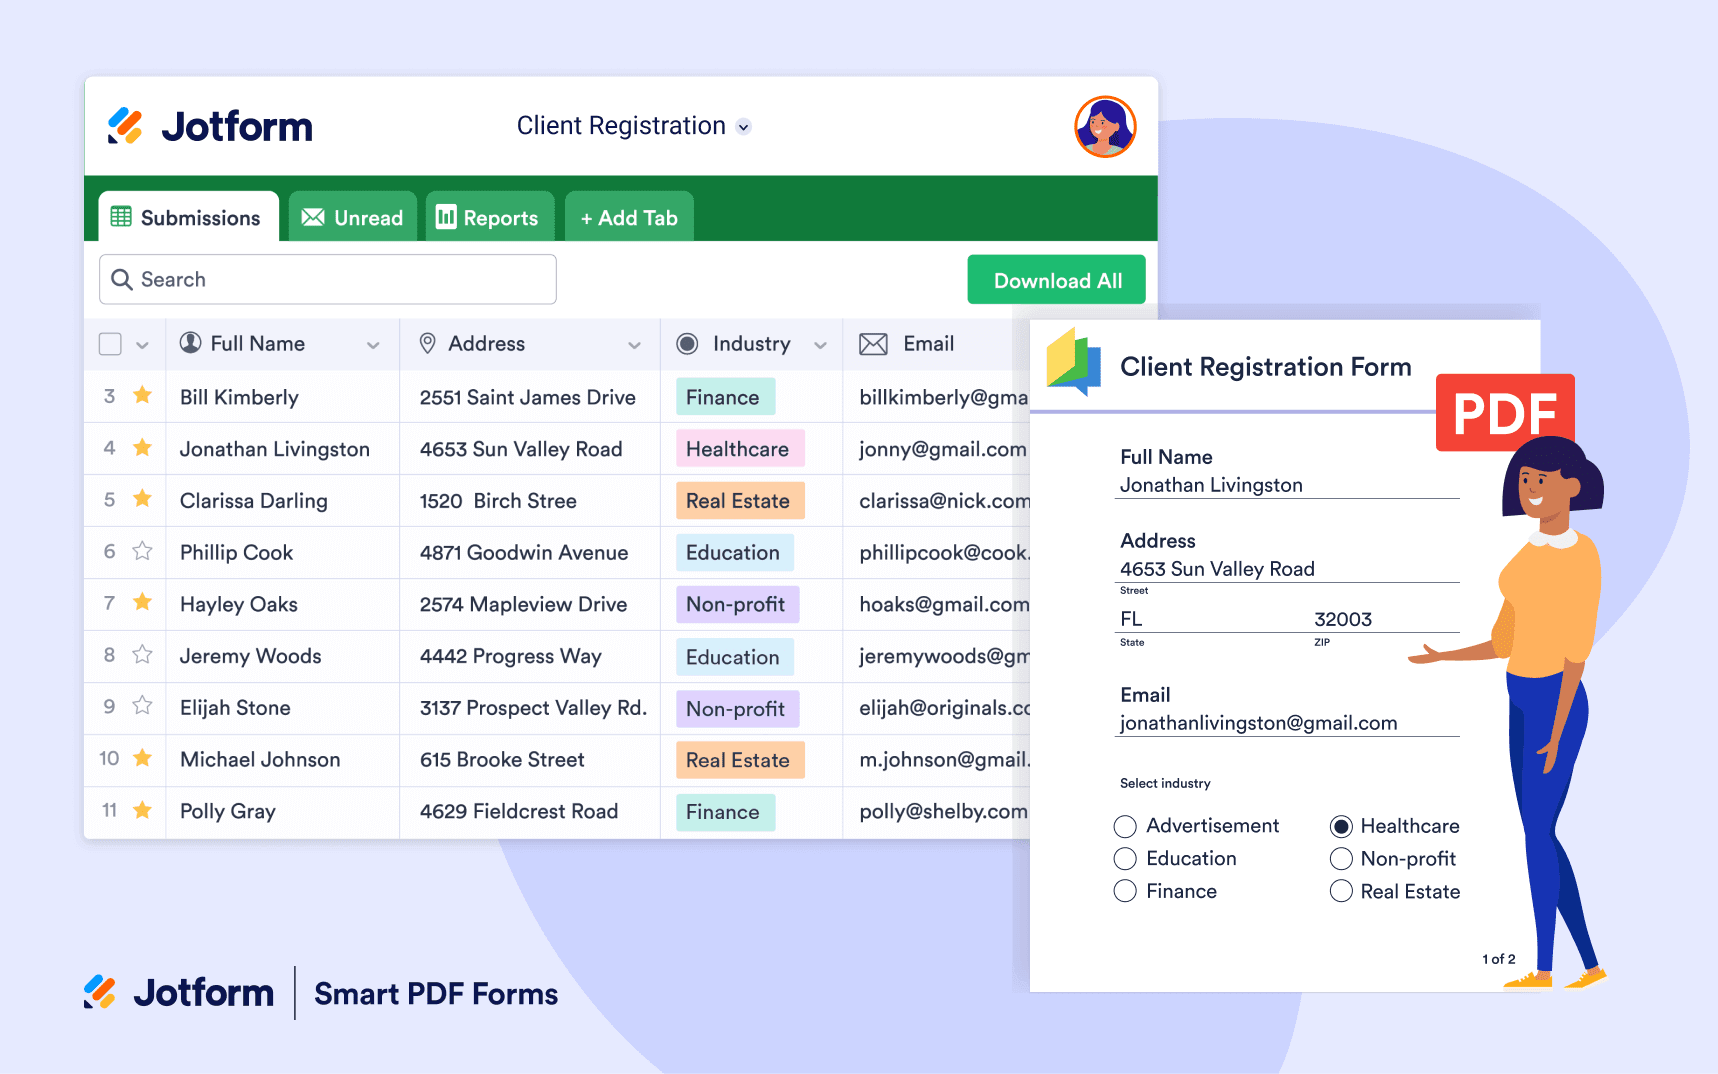Click the Submissions grid icon

point(121,216)
